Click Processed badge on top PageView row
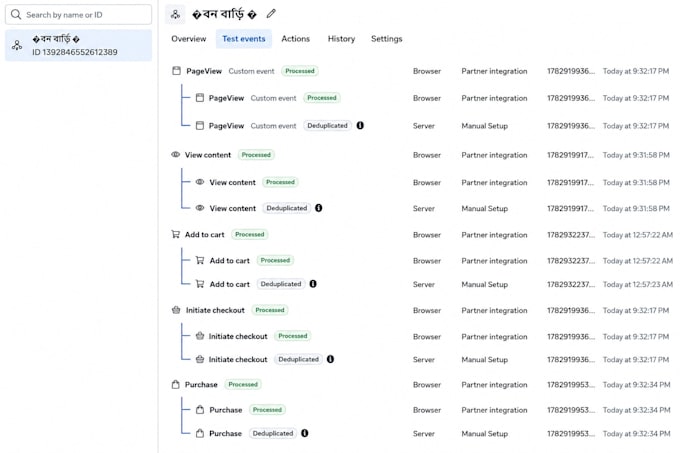 (x=300, y=71)
